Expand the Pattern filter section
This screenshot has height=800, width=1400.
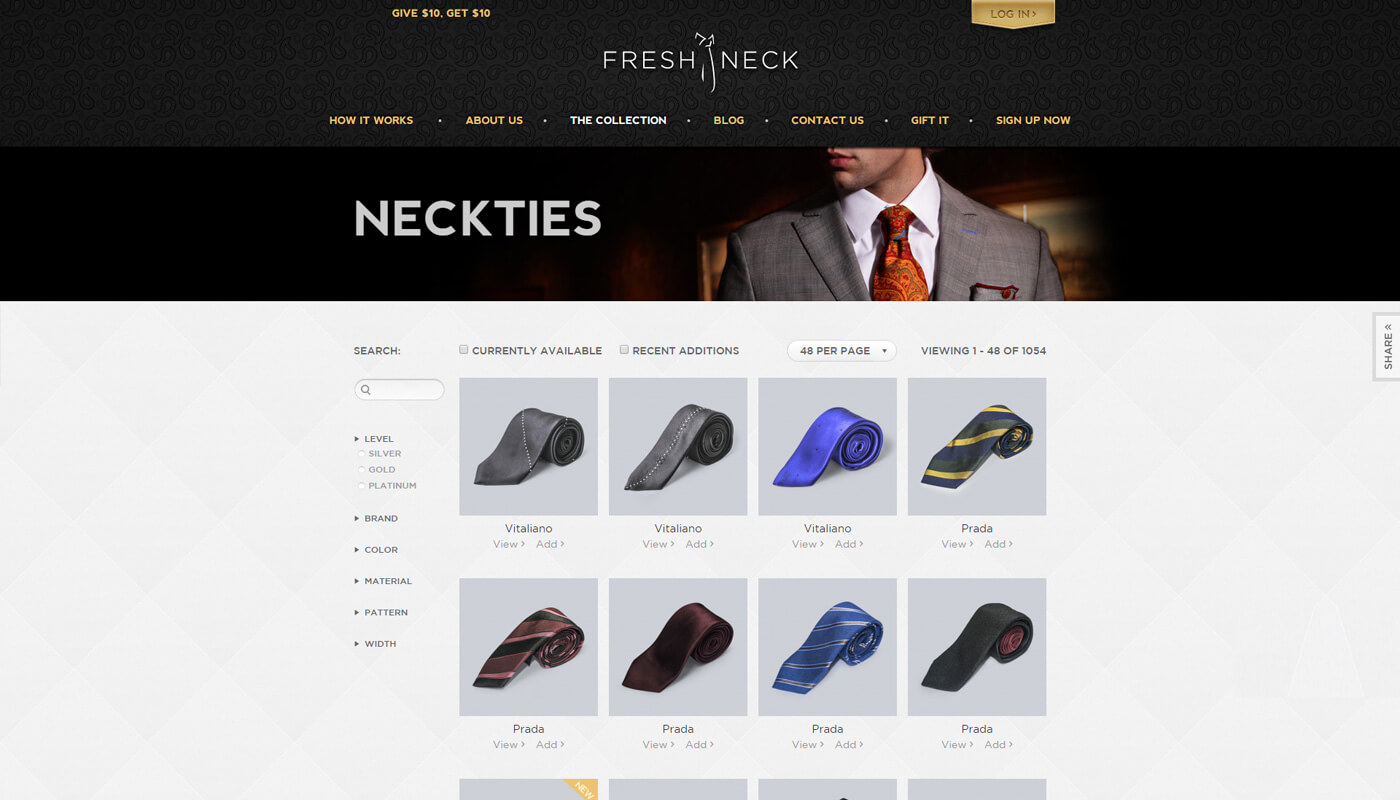coord(381,612)
